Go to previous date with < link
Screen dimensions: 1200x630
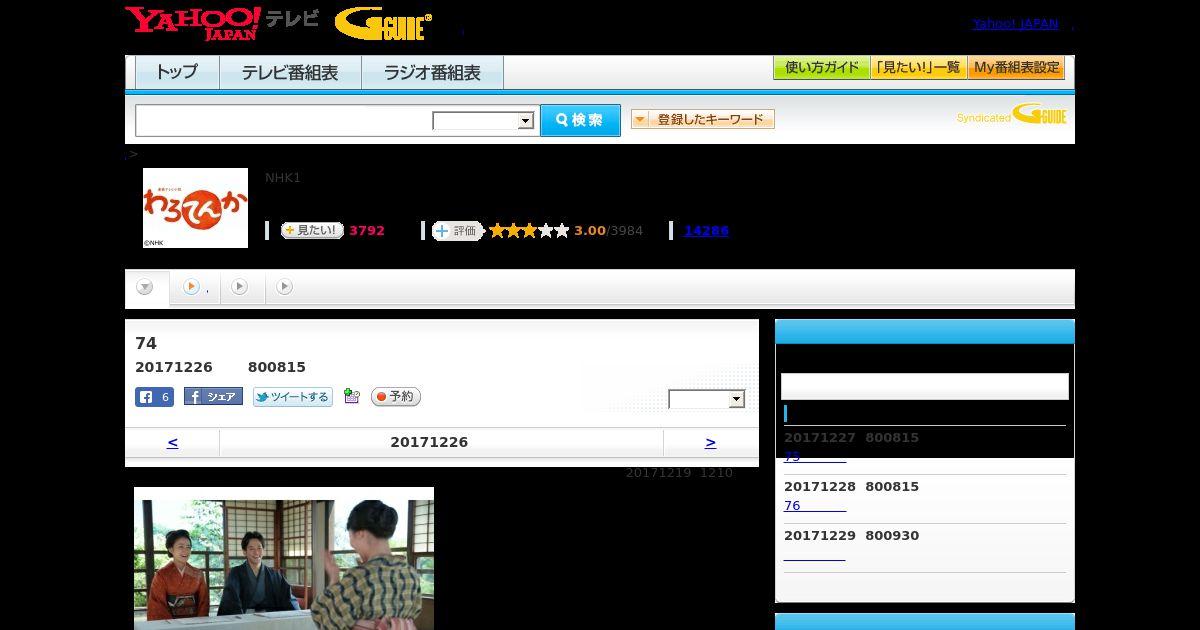172,442
